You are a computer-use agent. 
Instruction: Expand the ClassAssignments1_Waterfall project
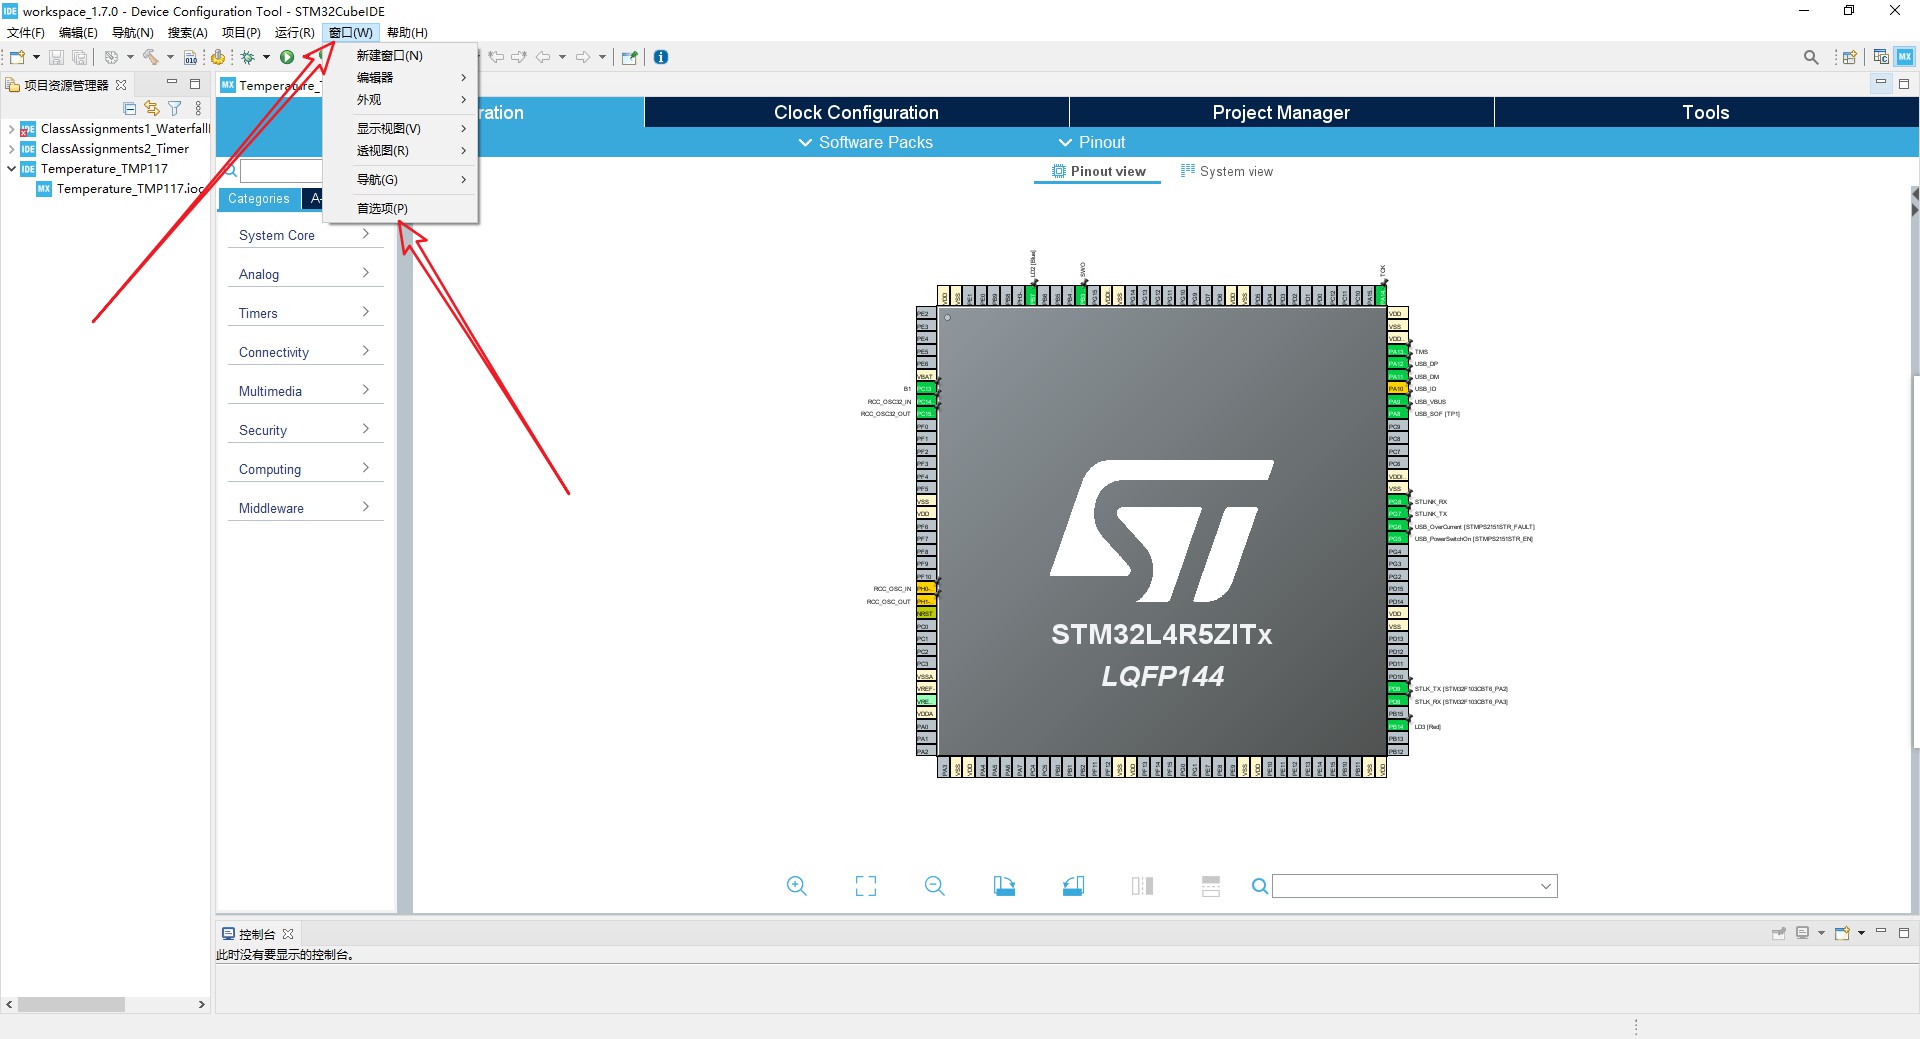[x=11, y=129]
